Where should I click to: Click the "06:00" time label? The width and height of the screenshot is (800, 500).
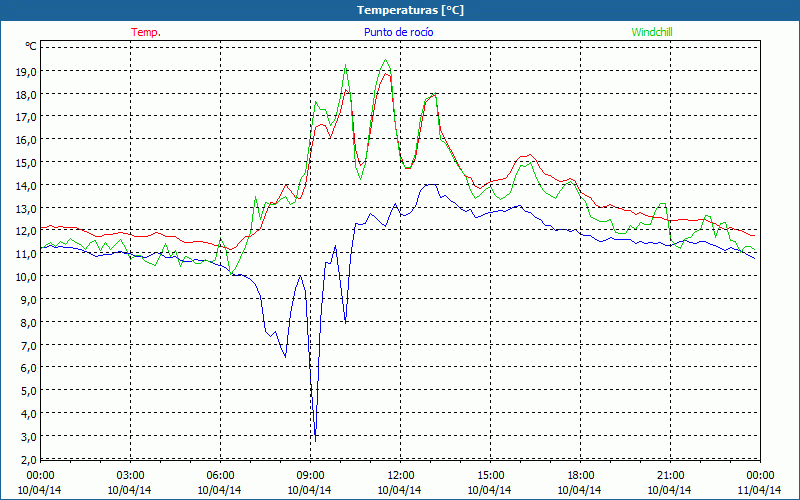220,476
